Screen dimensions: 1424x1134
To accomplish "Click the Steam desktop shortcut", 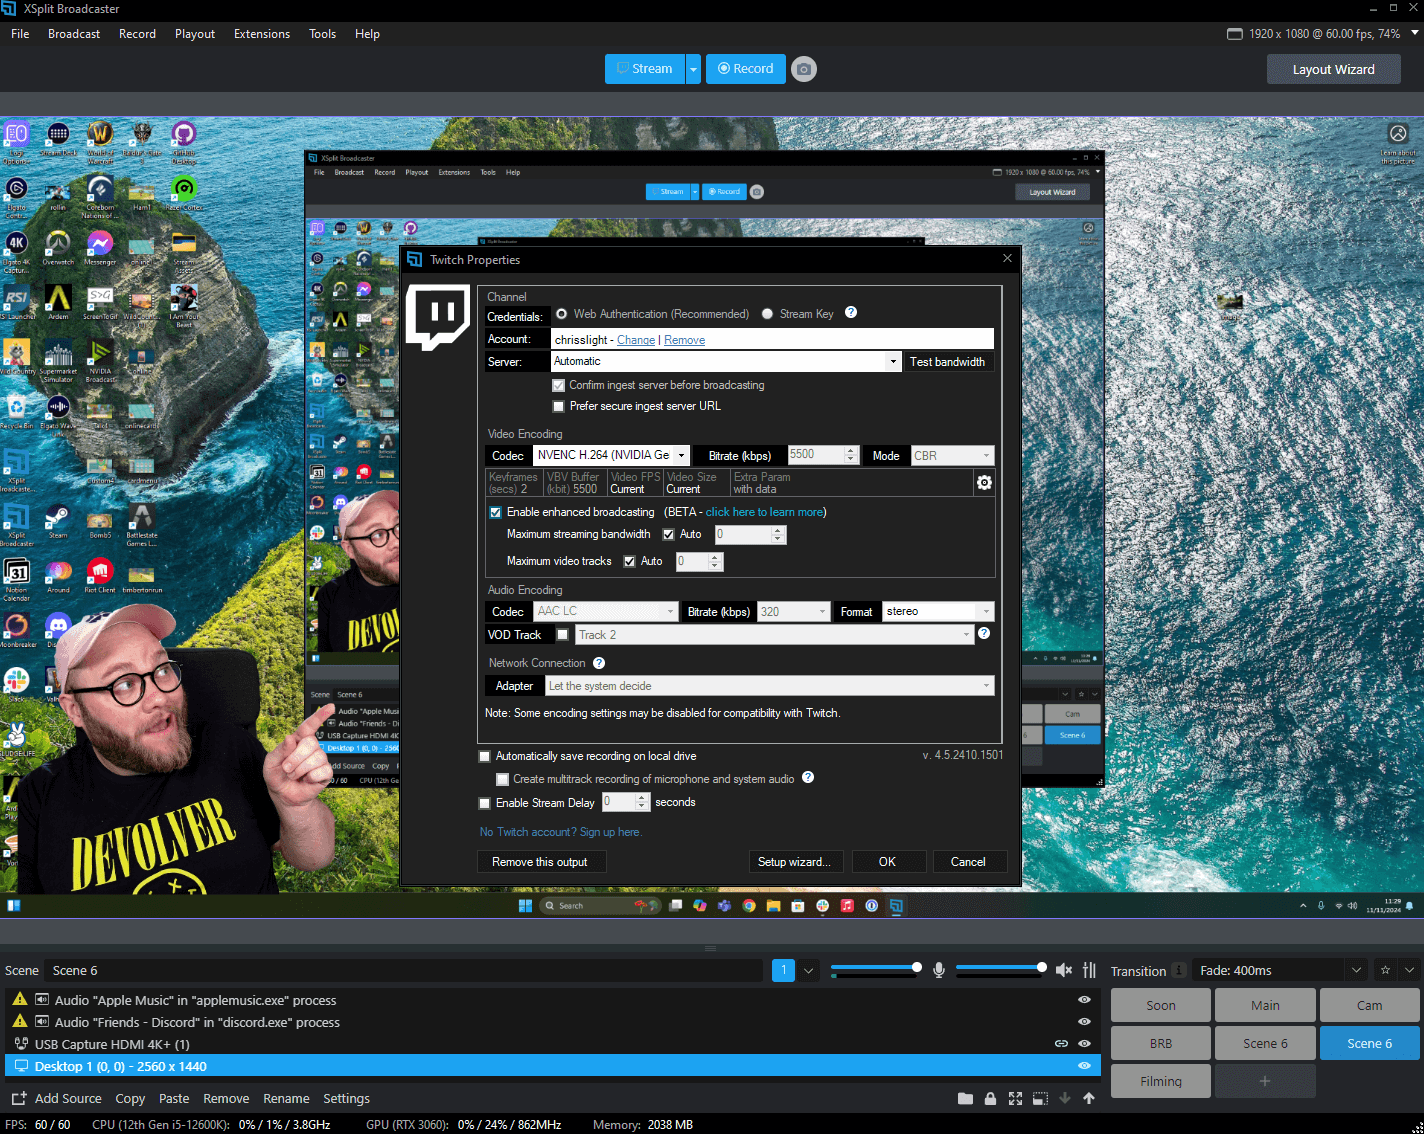I will 58,521.
